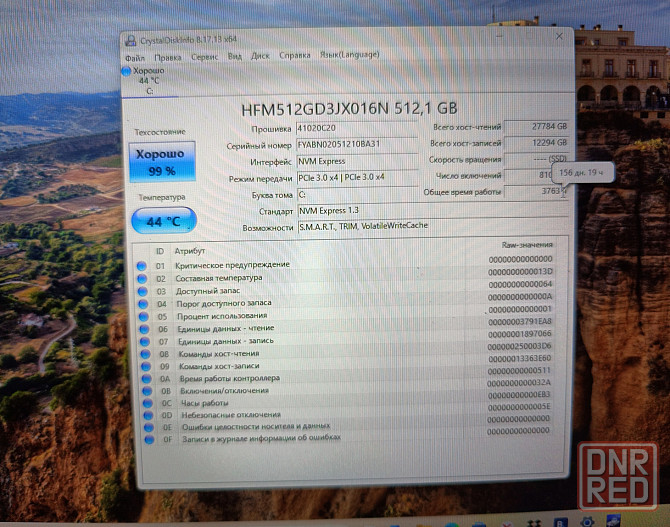The height and width of the screenshot is (527, 670).
Task: Click the CrystalDiskInfo title bar app icon
Action: coord(130,40)
